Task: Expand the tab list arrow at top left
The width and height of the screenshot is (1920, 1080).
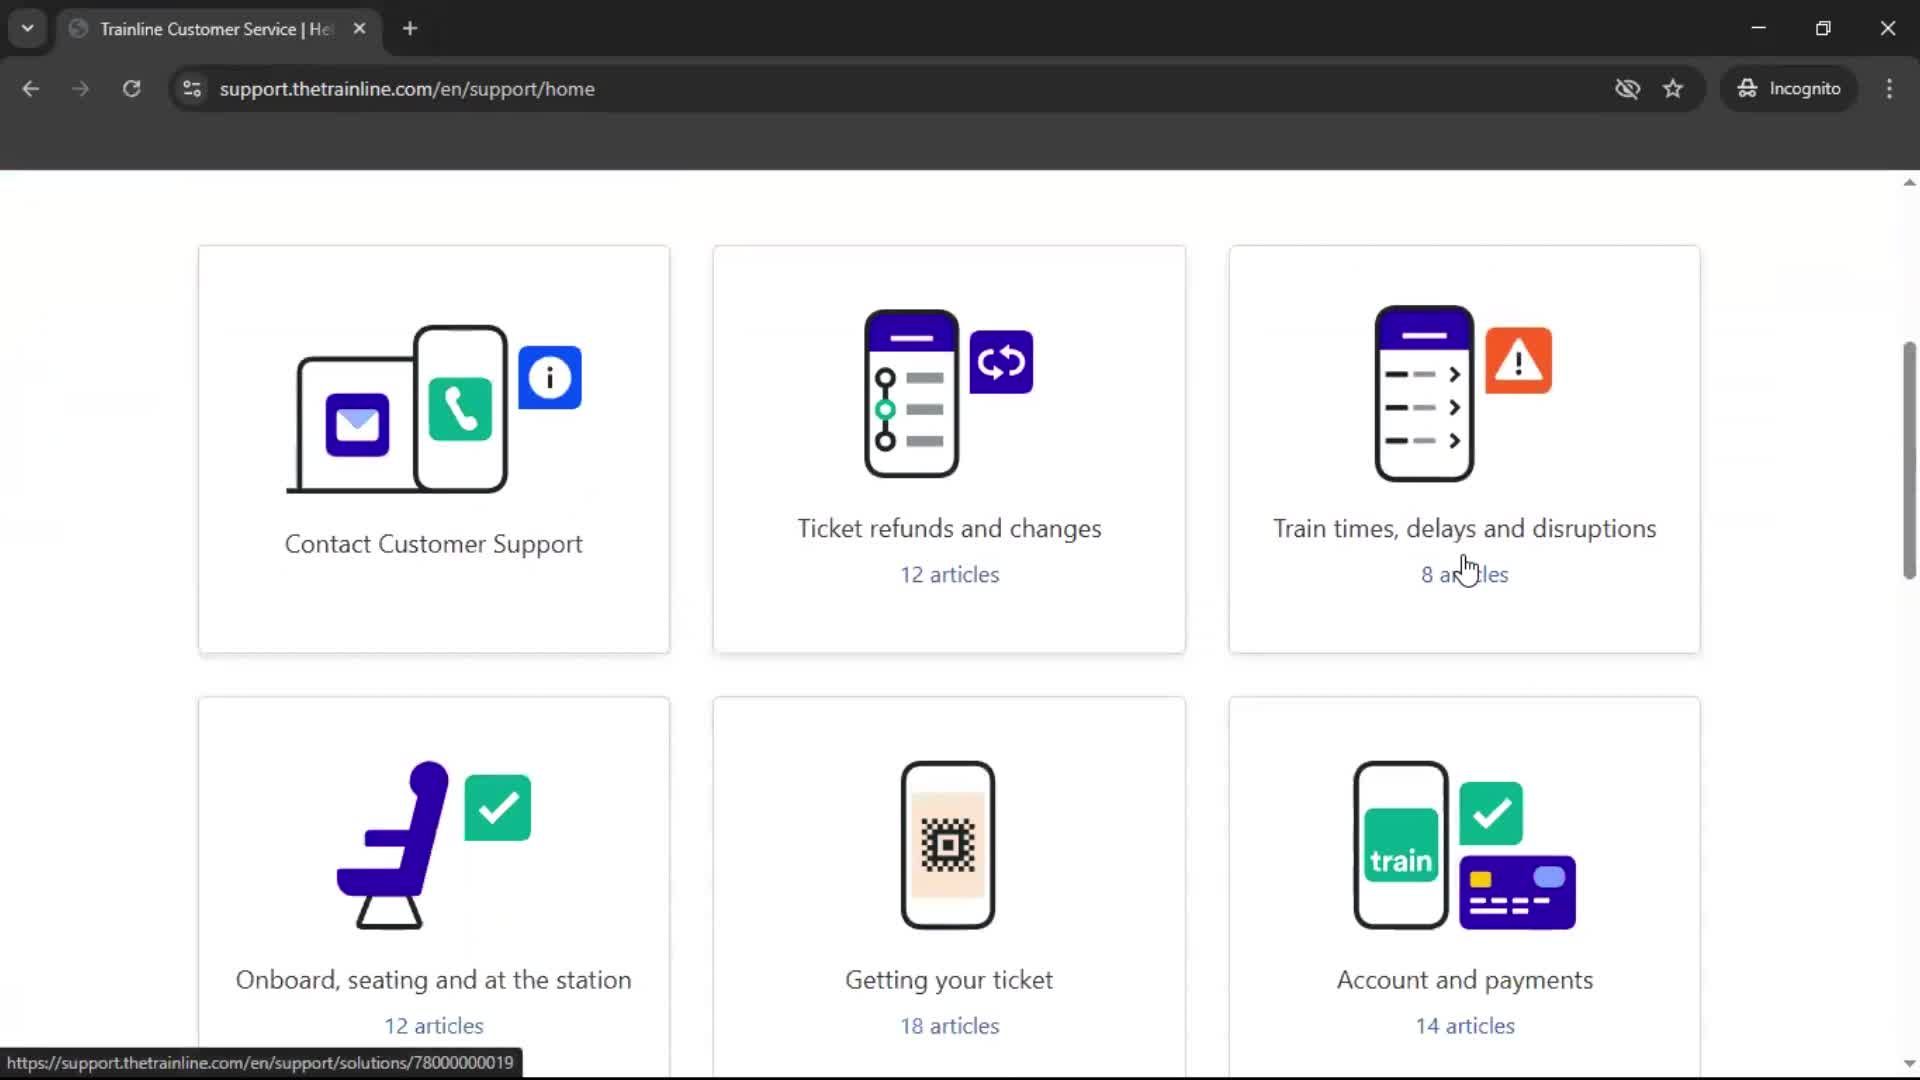Action: (x=27, y=28)
